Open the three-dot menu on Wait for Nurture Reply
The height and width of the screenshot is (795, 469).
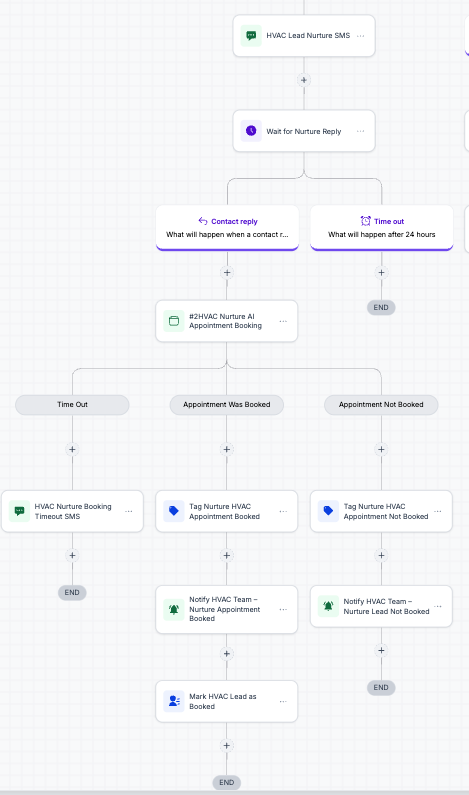click(x=360, y=131)
